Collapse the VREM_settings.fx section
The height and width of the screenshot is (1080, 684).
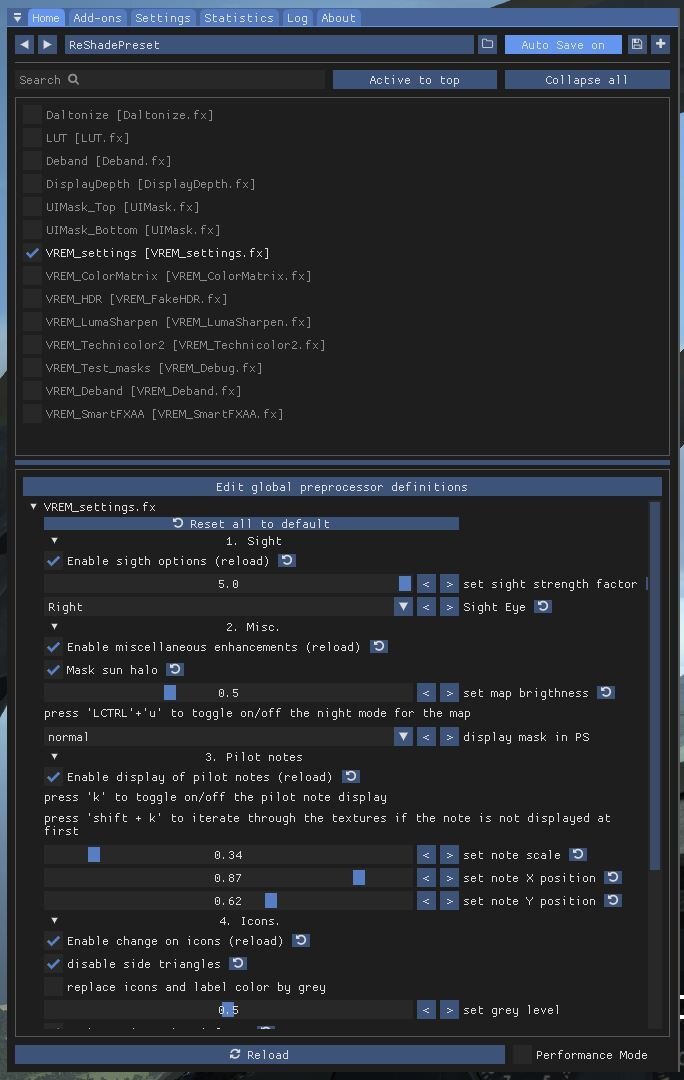[34, 507]
